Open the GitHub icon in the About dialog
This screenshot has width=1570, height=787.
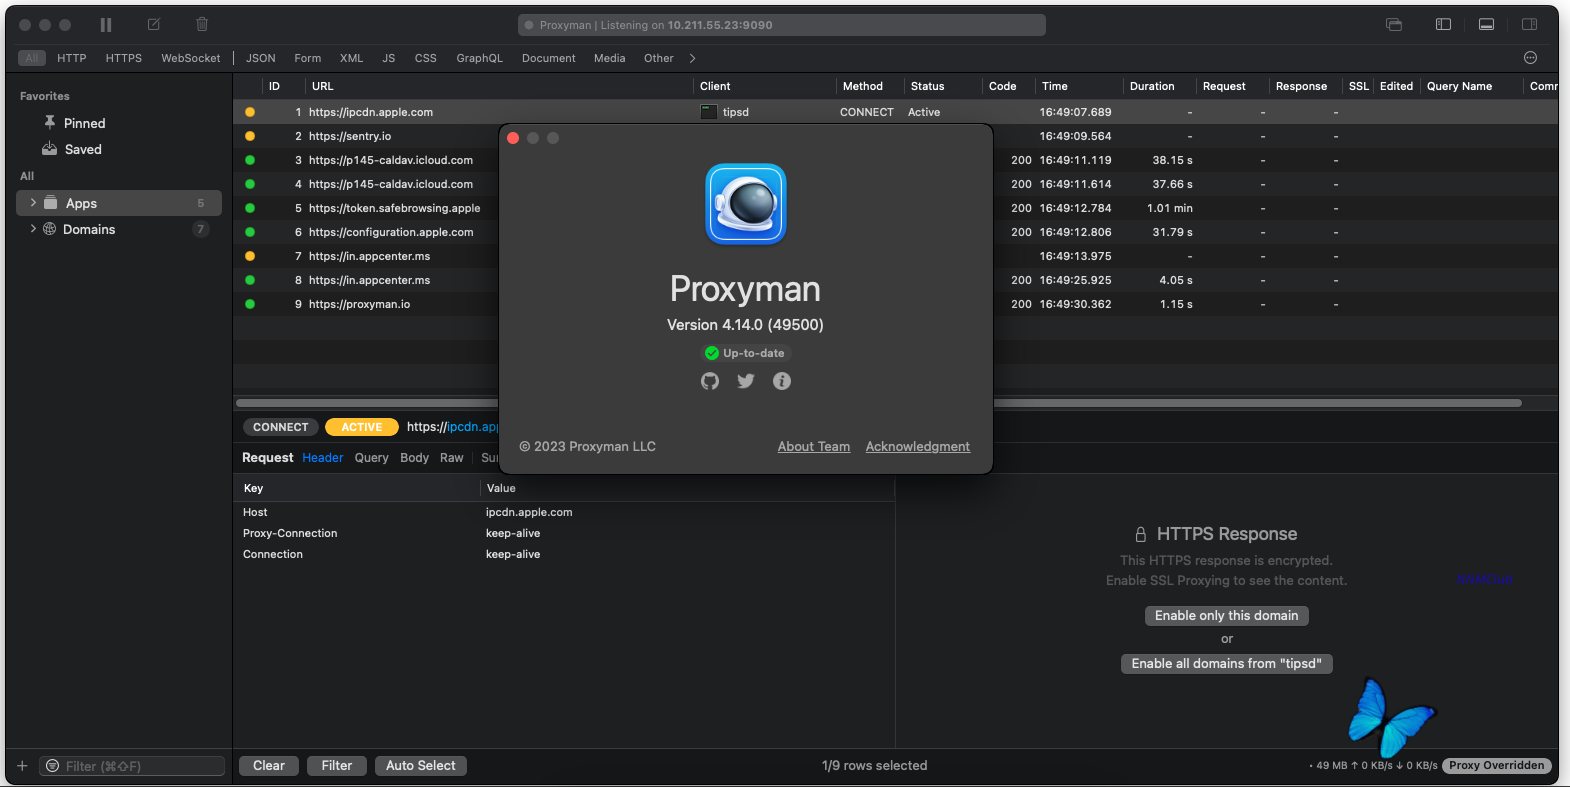710,381
